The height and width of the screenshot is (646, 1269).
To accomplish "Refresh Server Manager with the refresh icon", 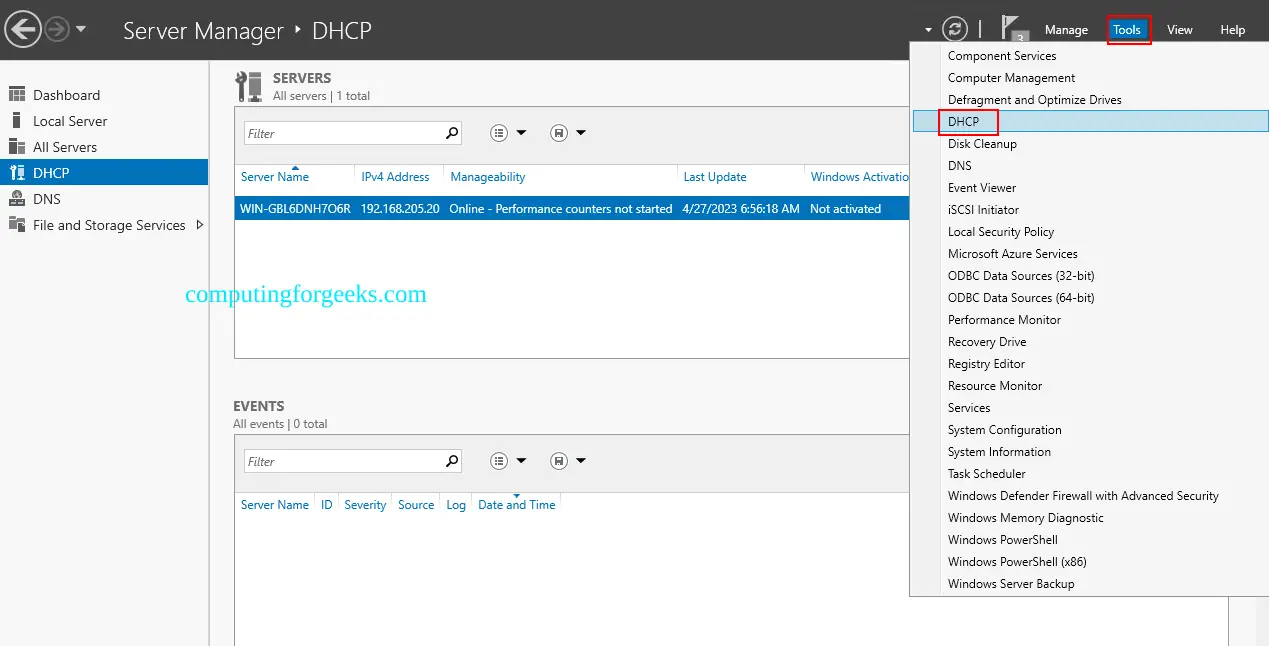I will point(956,28).
